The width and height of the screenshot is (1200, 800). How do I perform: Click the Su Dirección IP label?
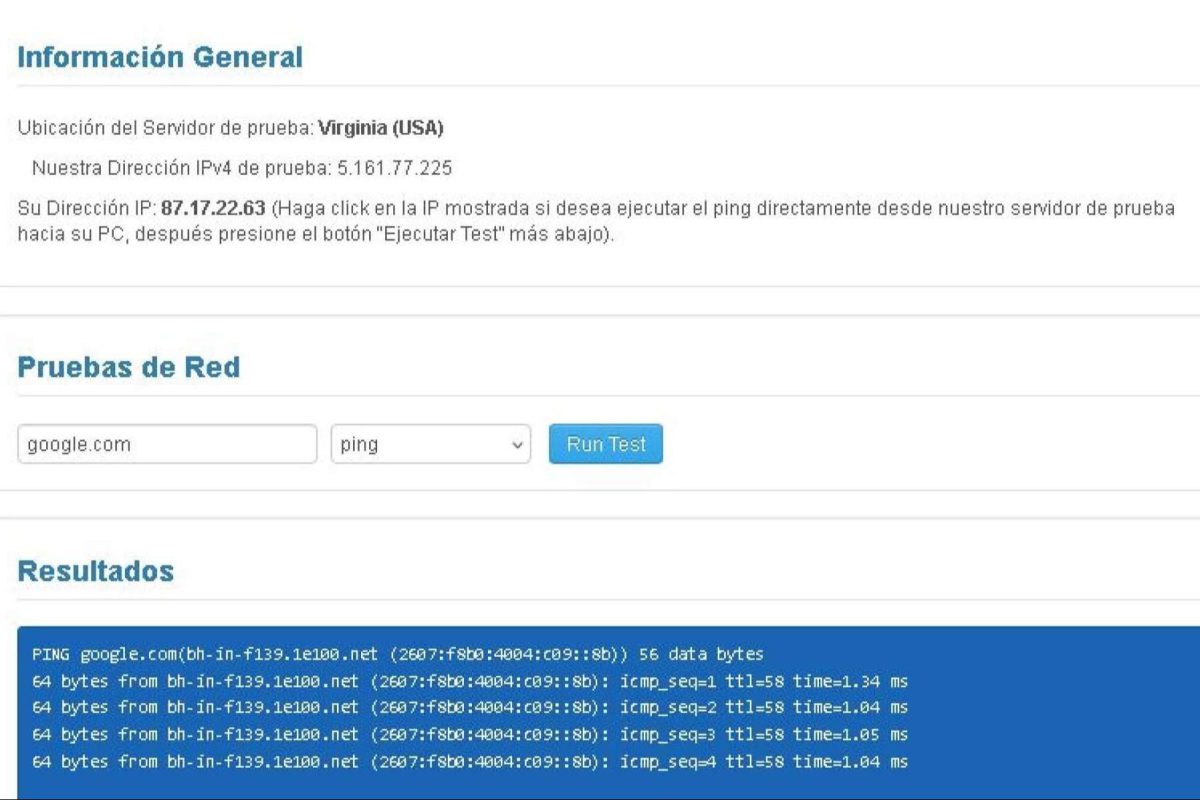coord(87,208)
